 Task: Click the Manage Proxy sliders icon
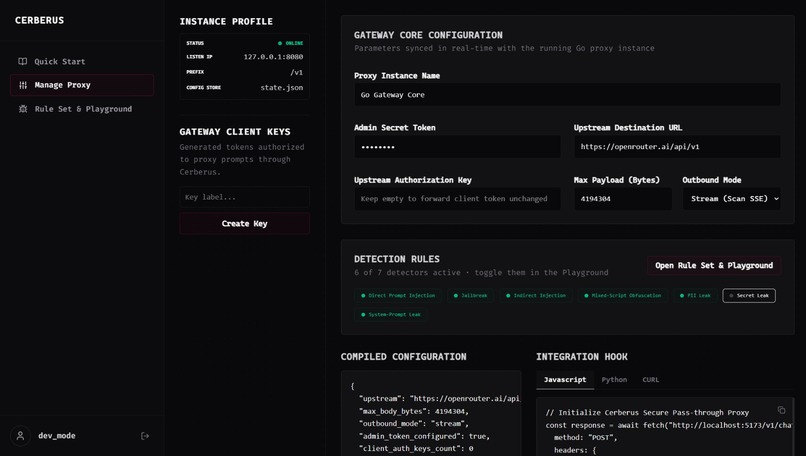(23, 85)
